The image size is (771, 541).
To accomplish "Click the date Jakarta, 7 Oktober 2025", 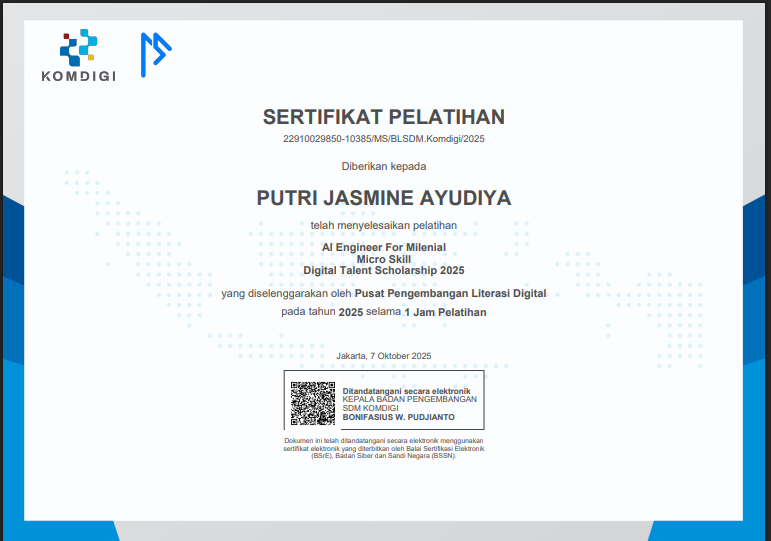I will [384, 356].
